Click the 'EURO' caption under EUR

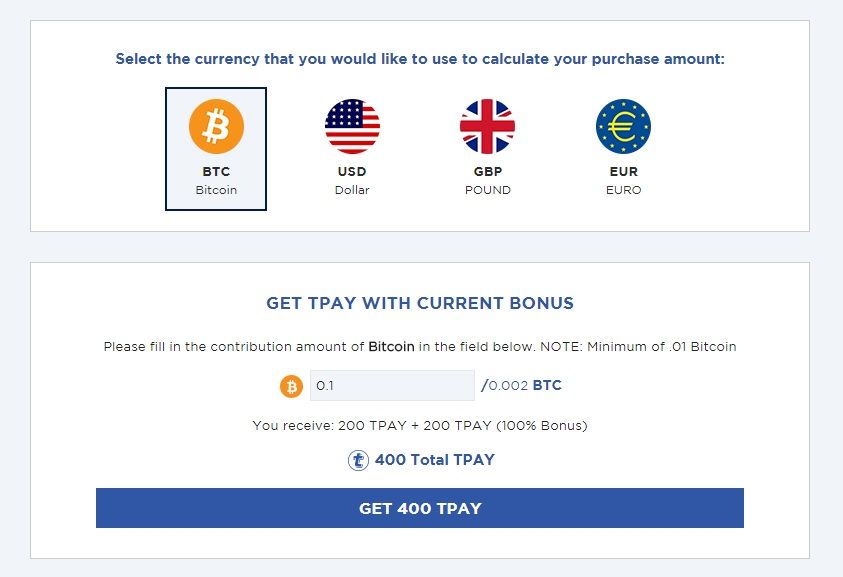624,190
